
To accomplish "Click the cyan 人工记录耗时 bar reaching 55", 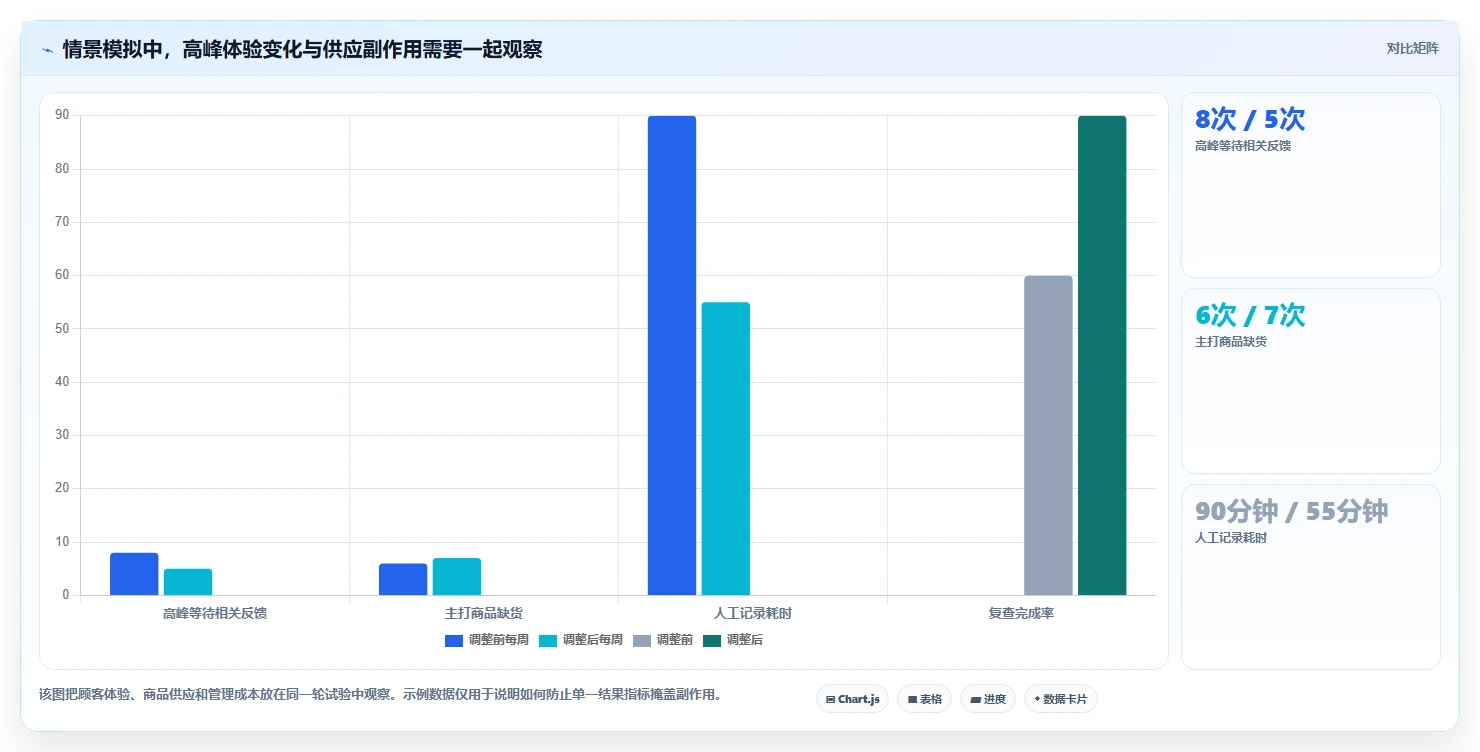I will (x=726, y=449).
